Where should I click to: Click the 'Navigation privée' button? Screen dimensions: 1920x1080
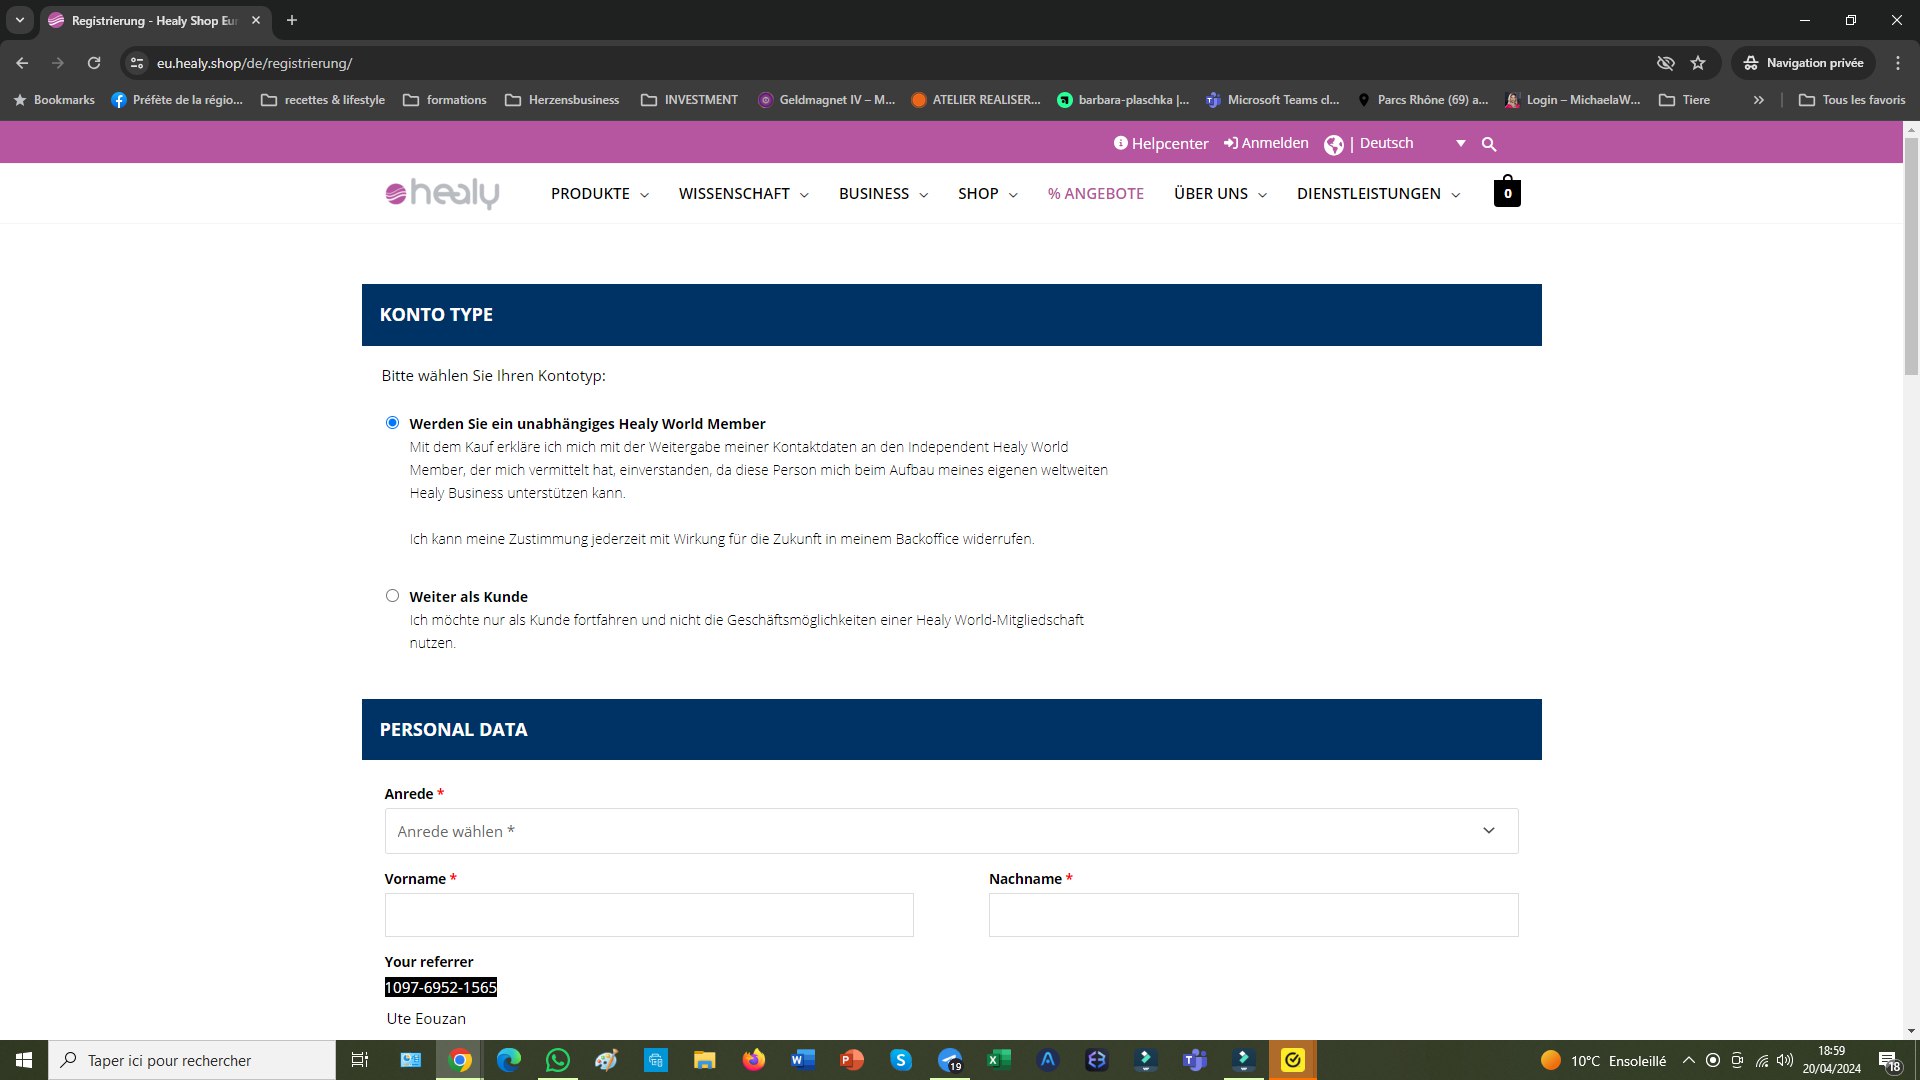click(1804, 63)
